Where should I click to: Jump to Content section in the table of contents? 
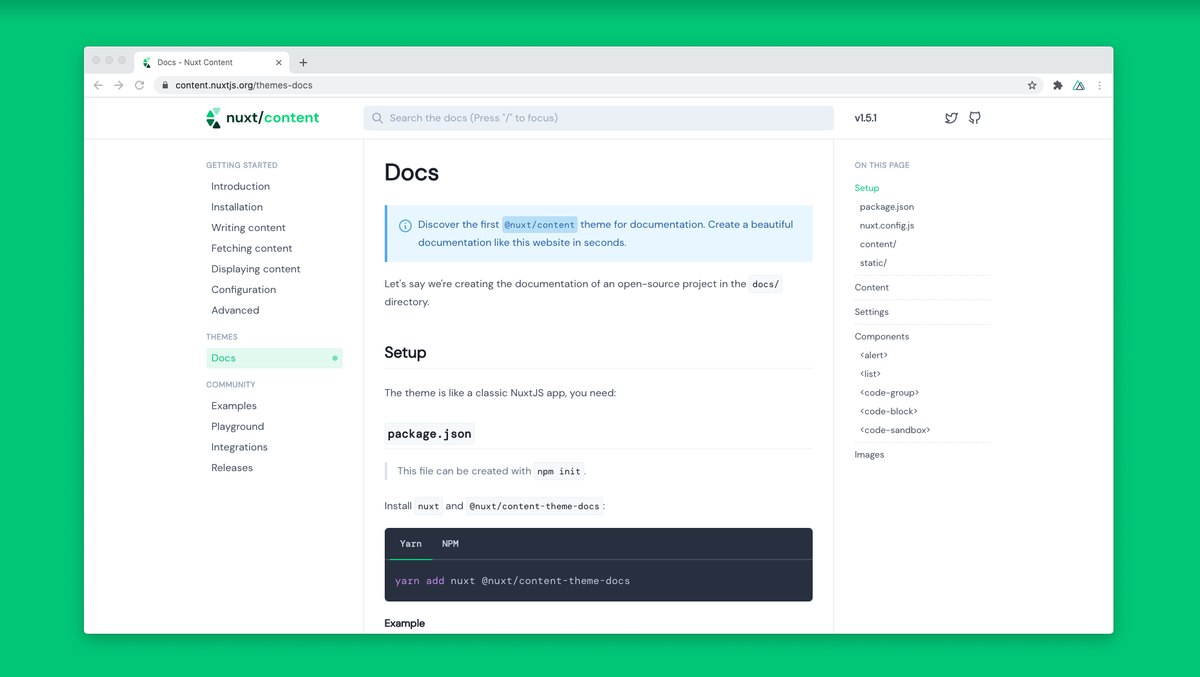[x=872, y=288]
